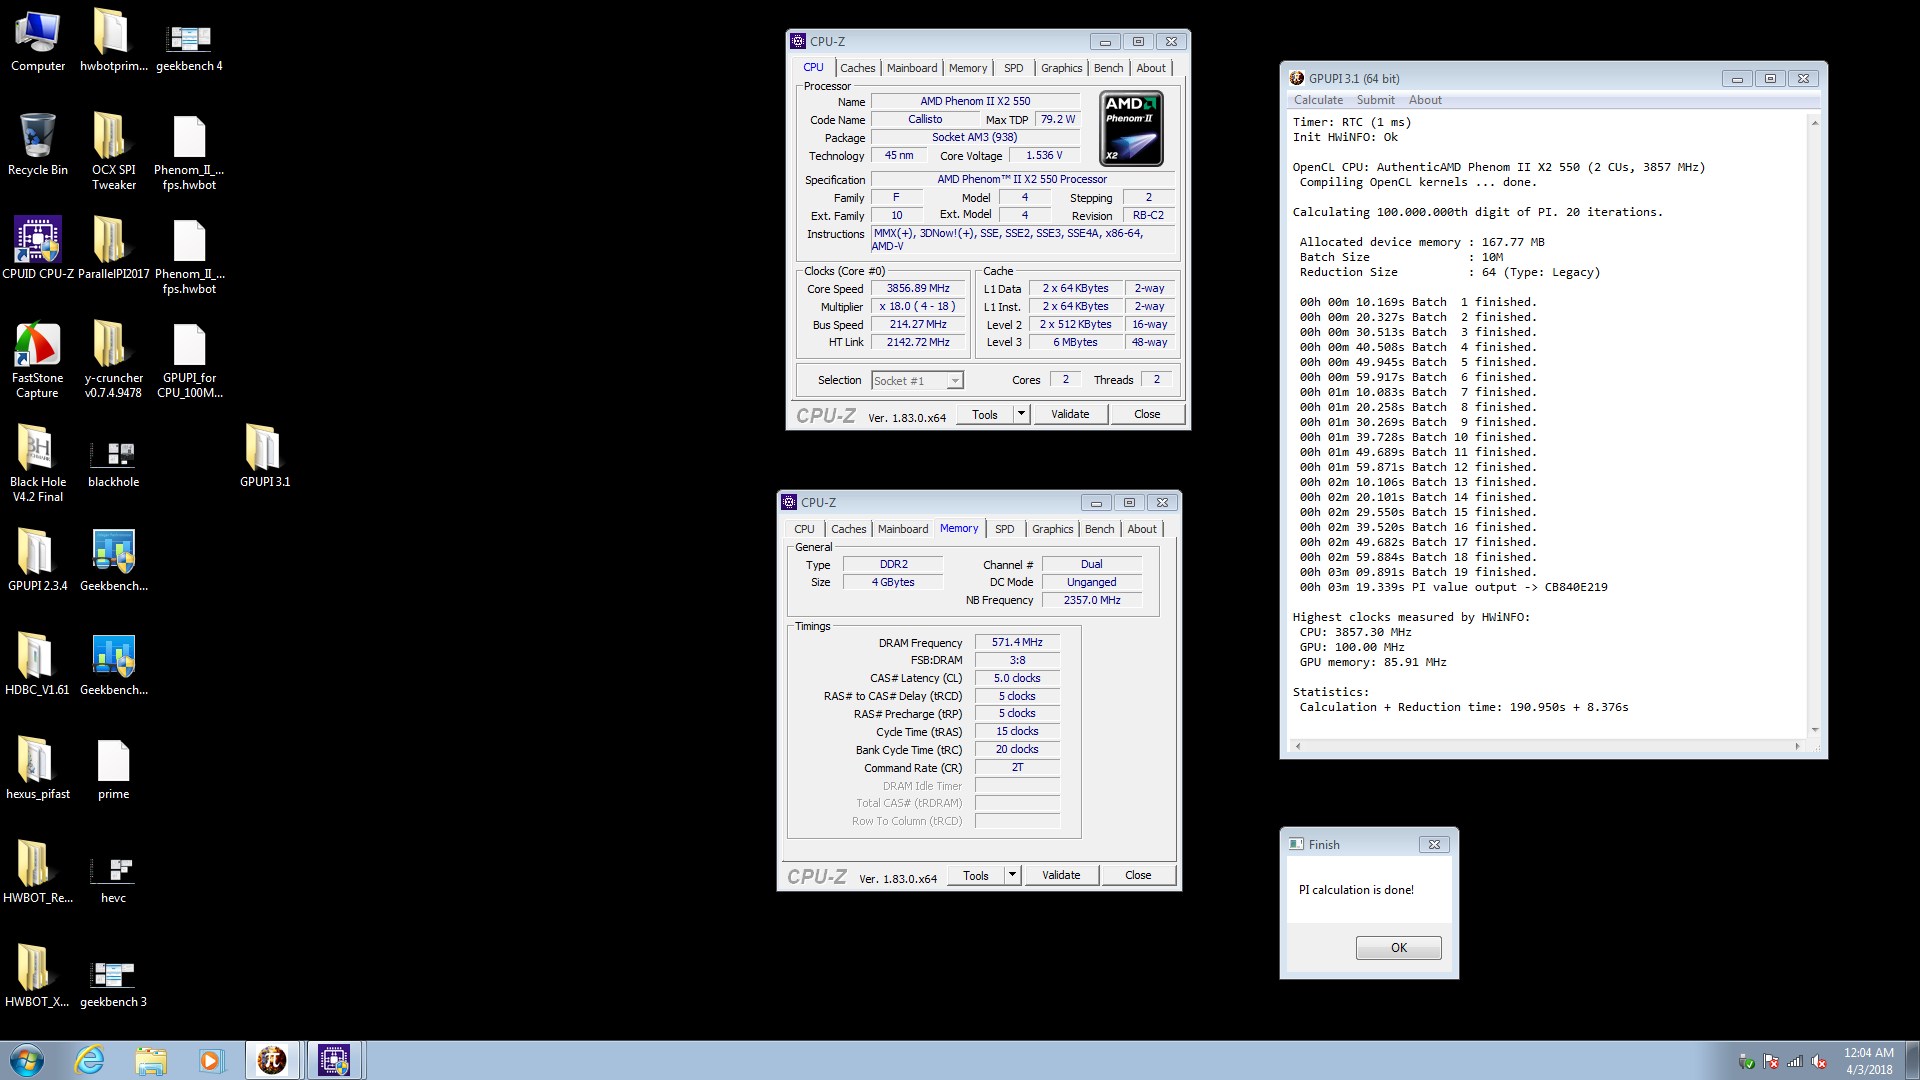Click the Core Speed value field
Image resolution: width=1920 pixels, height=1080 pixels.
click(917, 288)
